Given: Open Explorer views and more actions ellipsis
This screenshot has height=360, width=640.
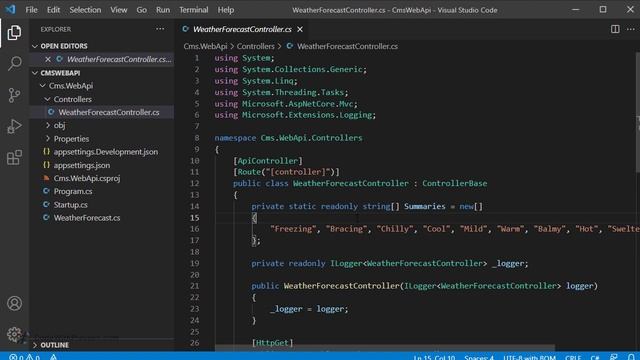Looking at the screenshot, I should point(160,29).
